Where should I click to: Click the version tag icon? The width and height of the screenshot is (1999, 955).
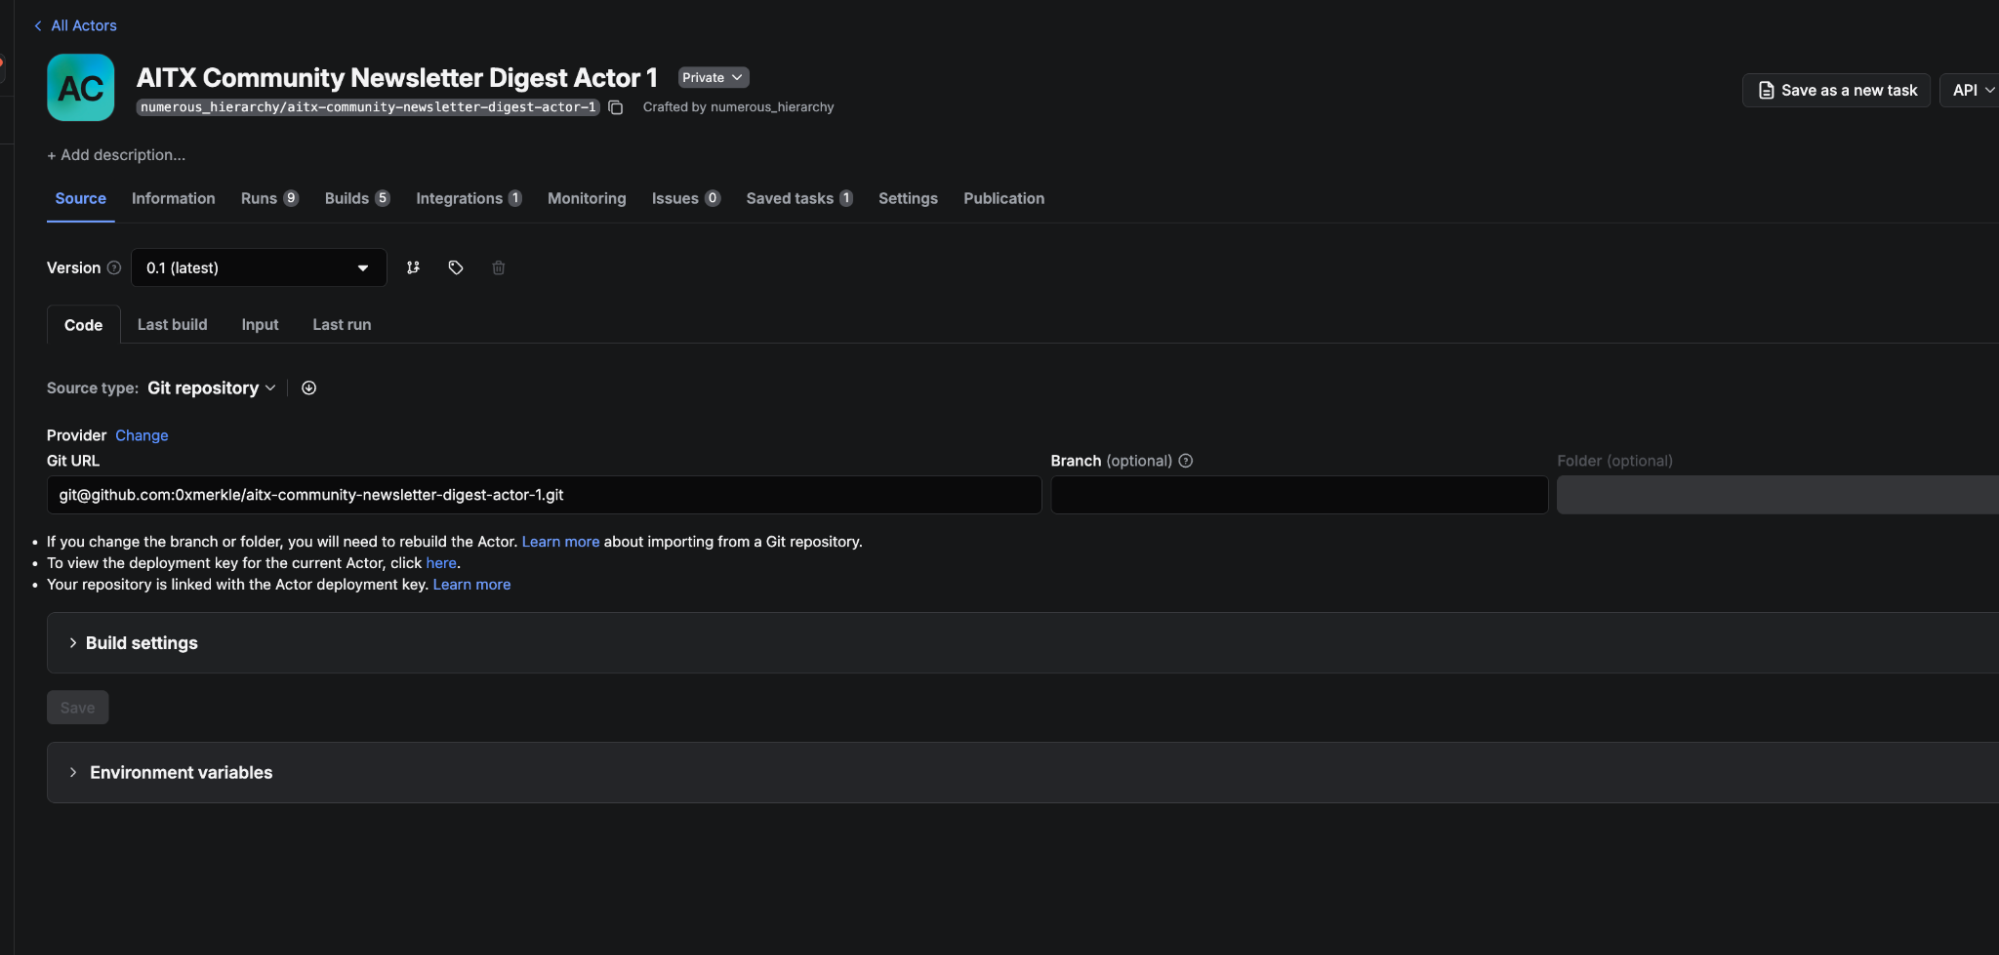(x=456, y=268)
